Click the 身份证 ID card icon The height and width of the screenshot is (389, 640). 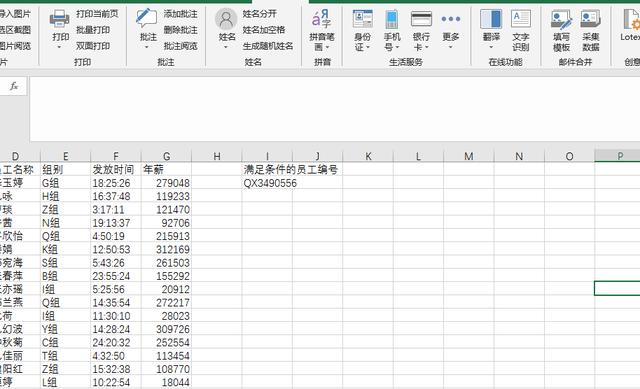point(362,19)
